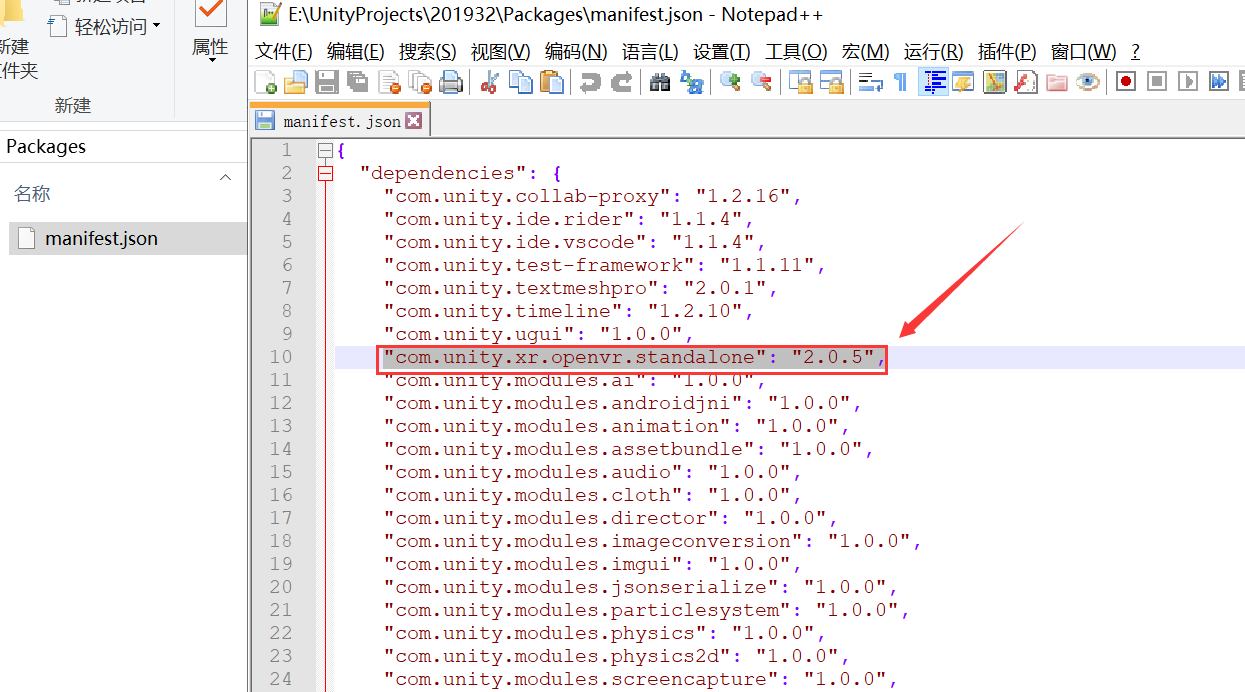
Task: Close the current document via toolbar icon
Action: pyautogui.click(x=390, y=82)
